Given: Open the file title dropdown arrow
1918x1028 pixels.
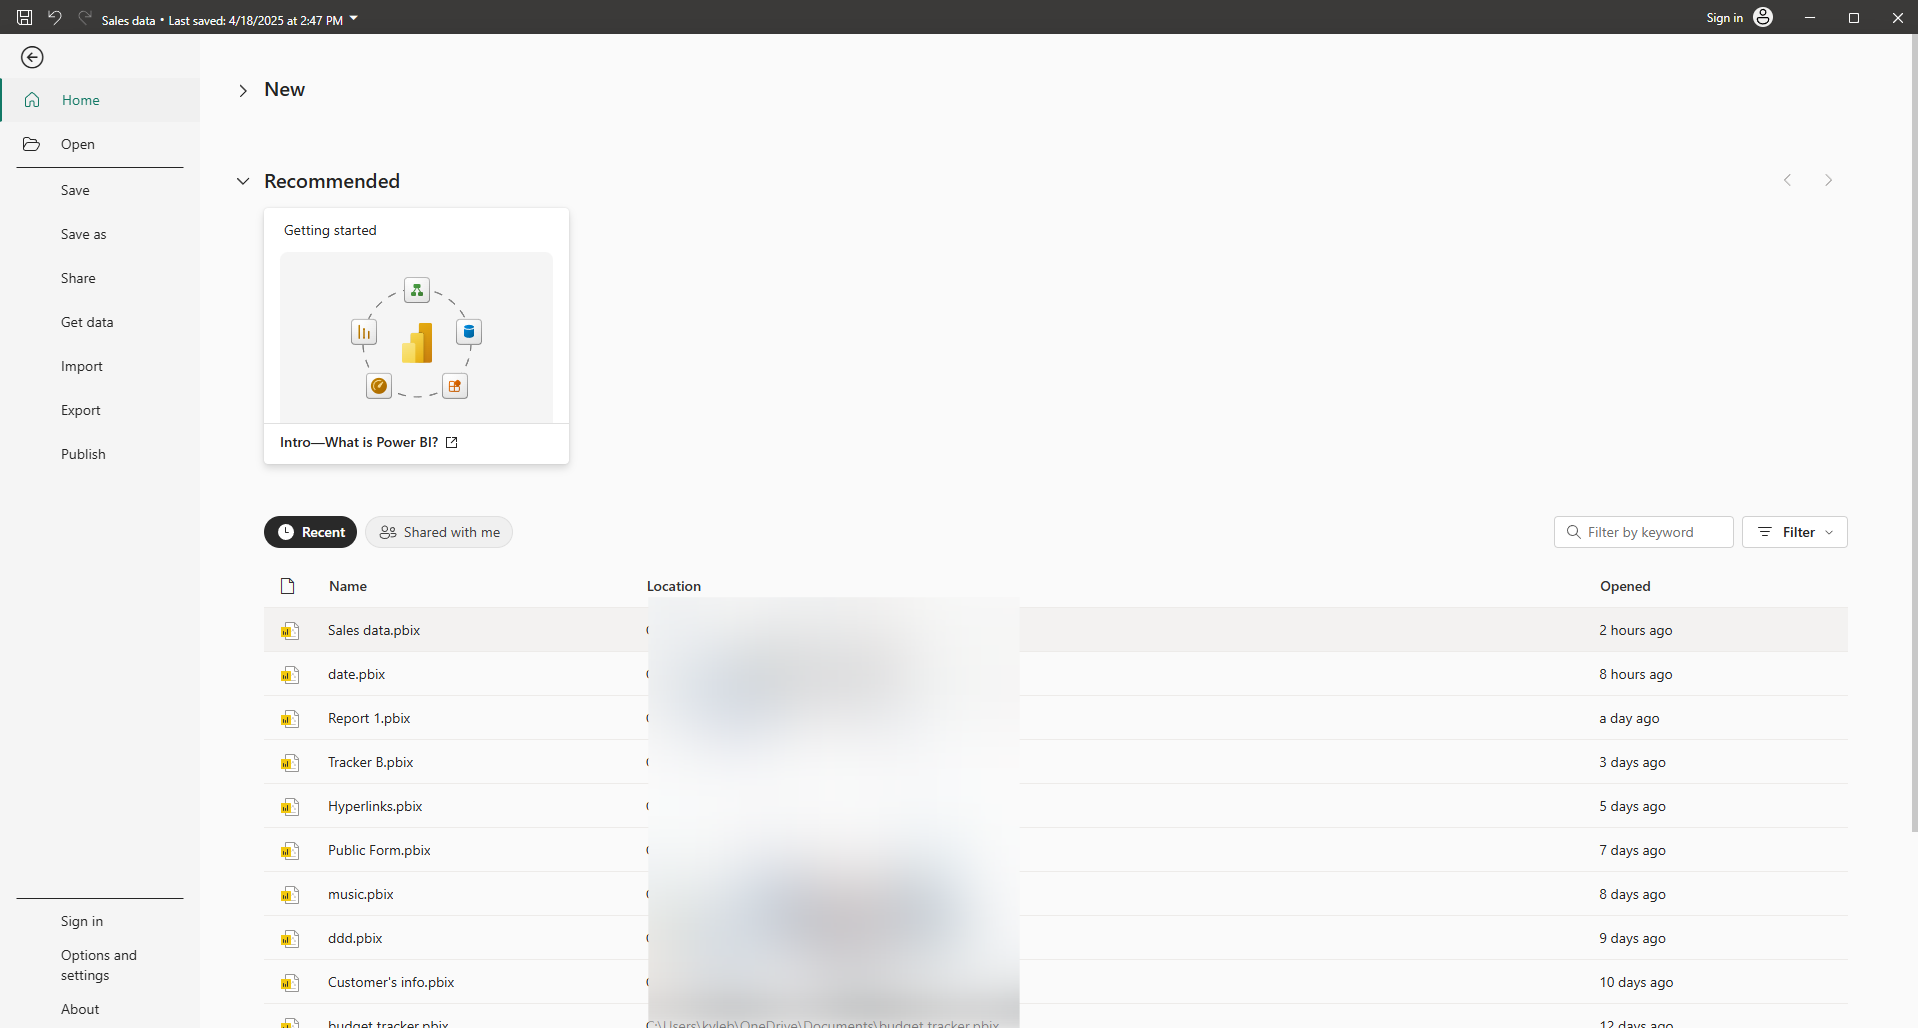Looking at the screenshot, I should point(354,18).
